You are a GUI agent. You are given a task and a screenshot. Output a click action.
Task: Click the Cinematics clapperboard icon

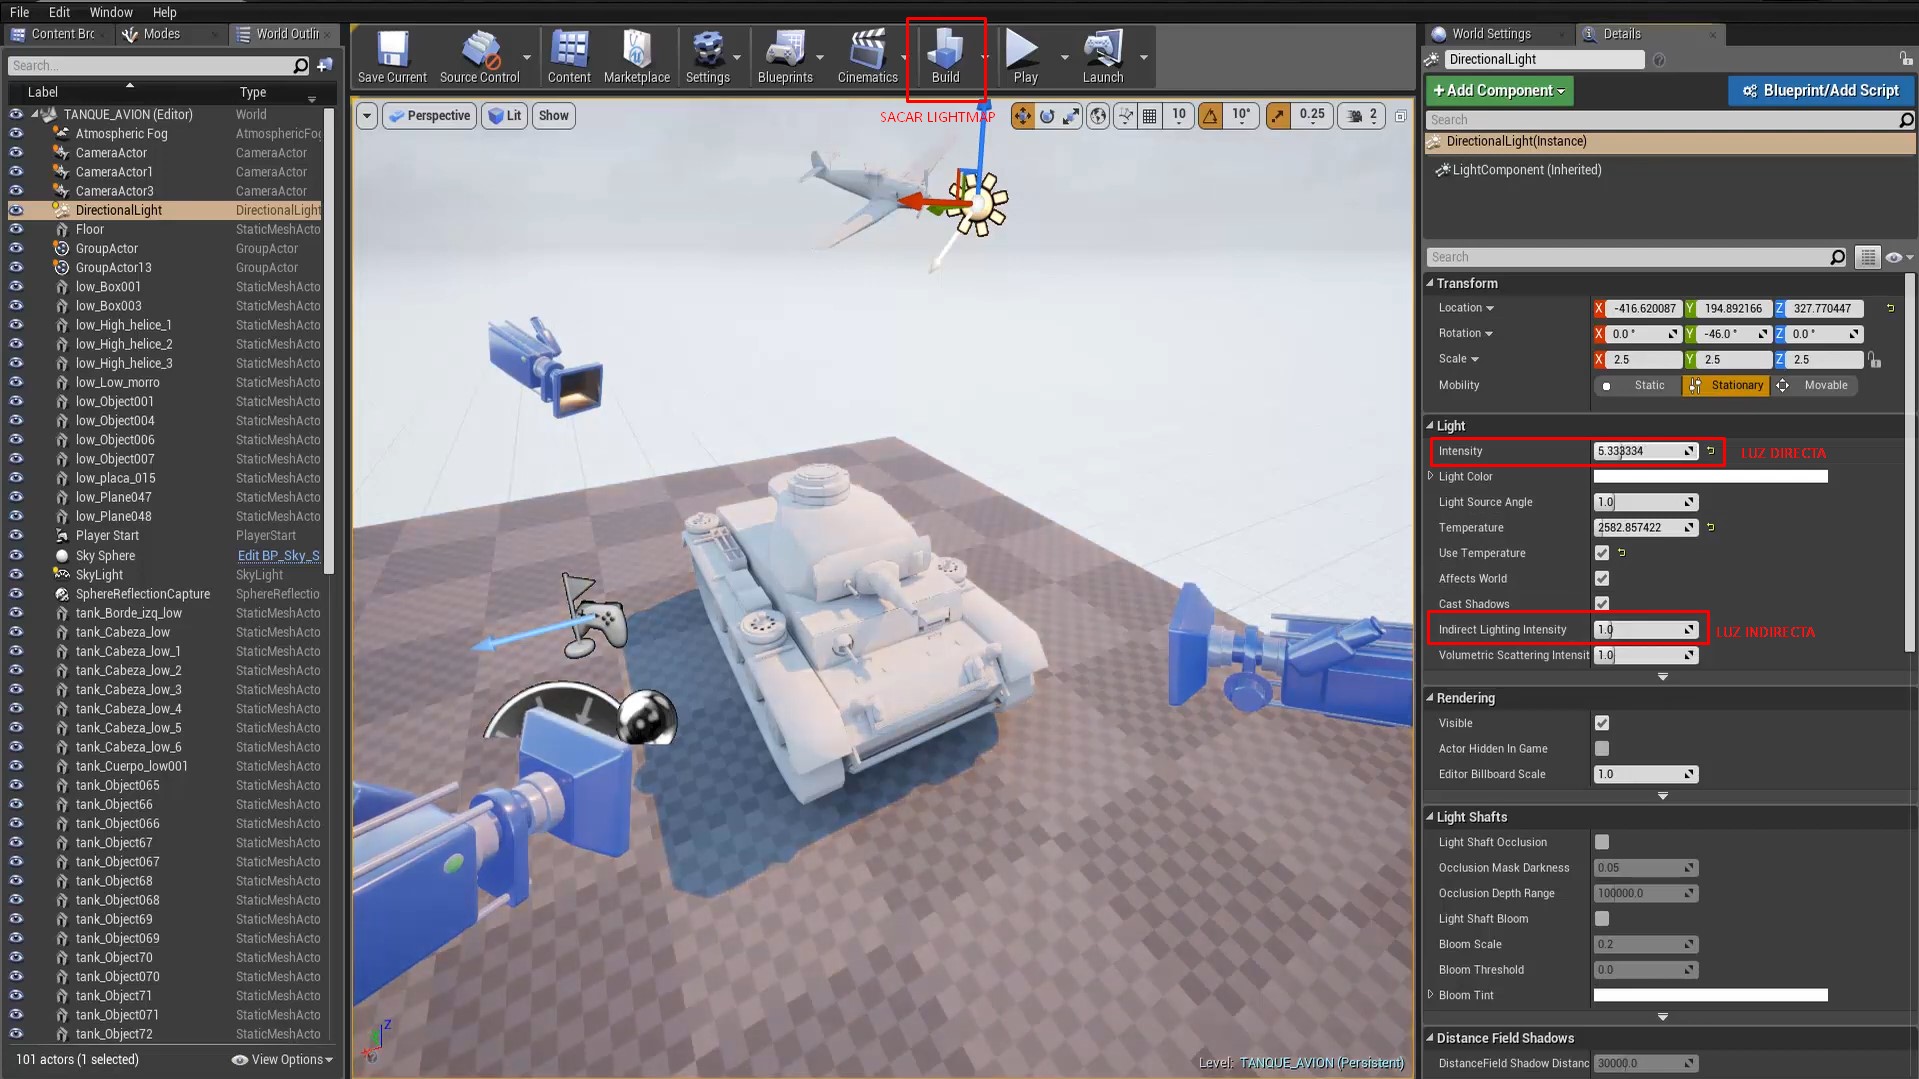point(867,57)
